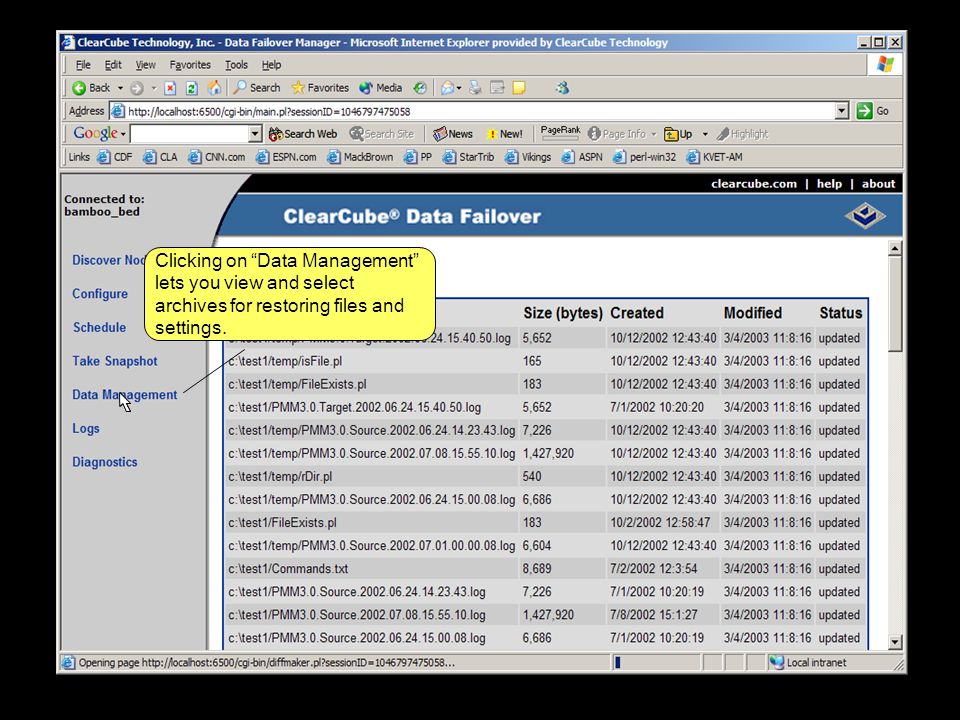960x720 pixels.
Task: Go back with the Back button
Action: pyautogui.click(x=91, y=88)
